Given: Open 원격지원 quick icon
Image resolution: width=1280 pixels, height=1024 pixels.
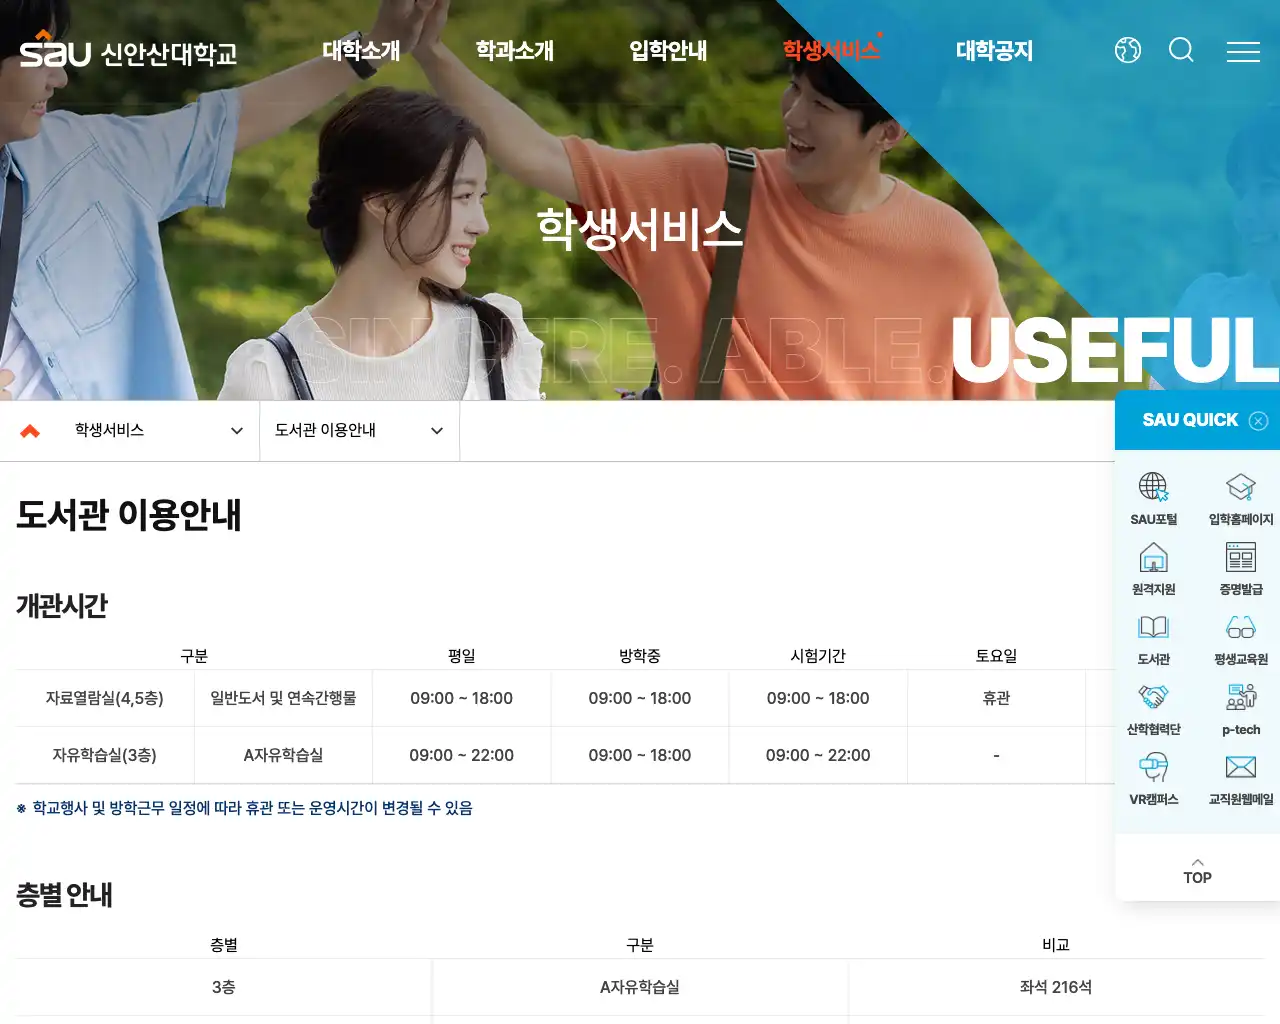Looking at the screenshot, I should (1154, 569).
